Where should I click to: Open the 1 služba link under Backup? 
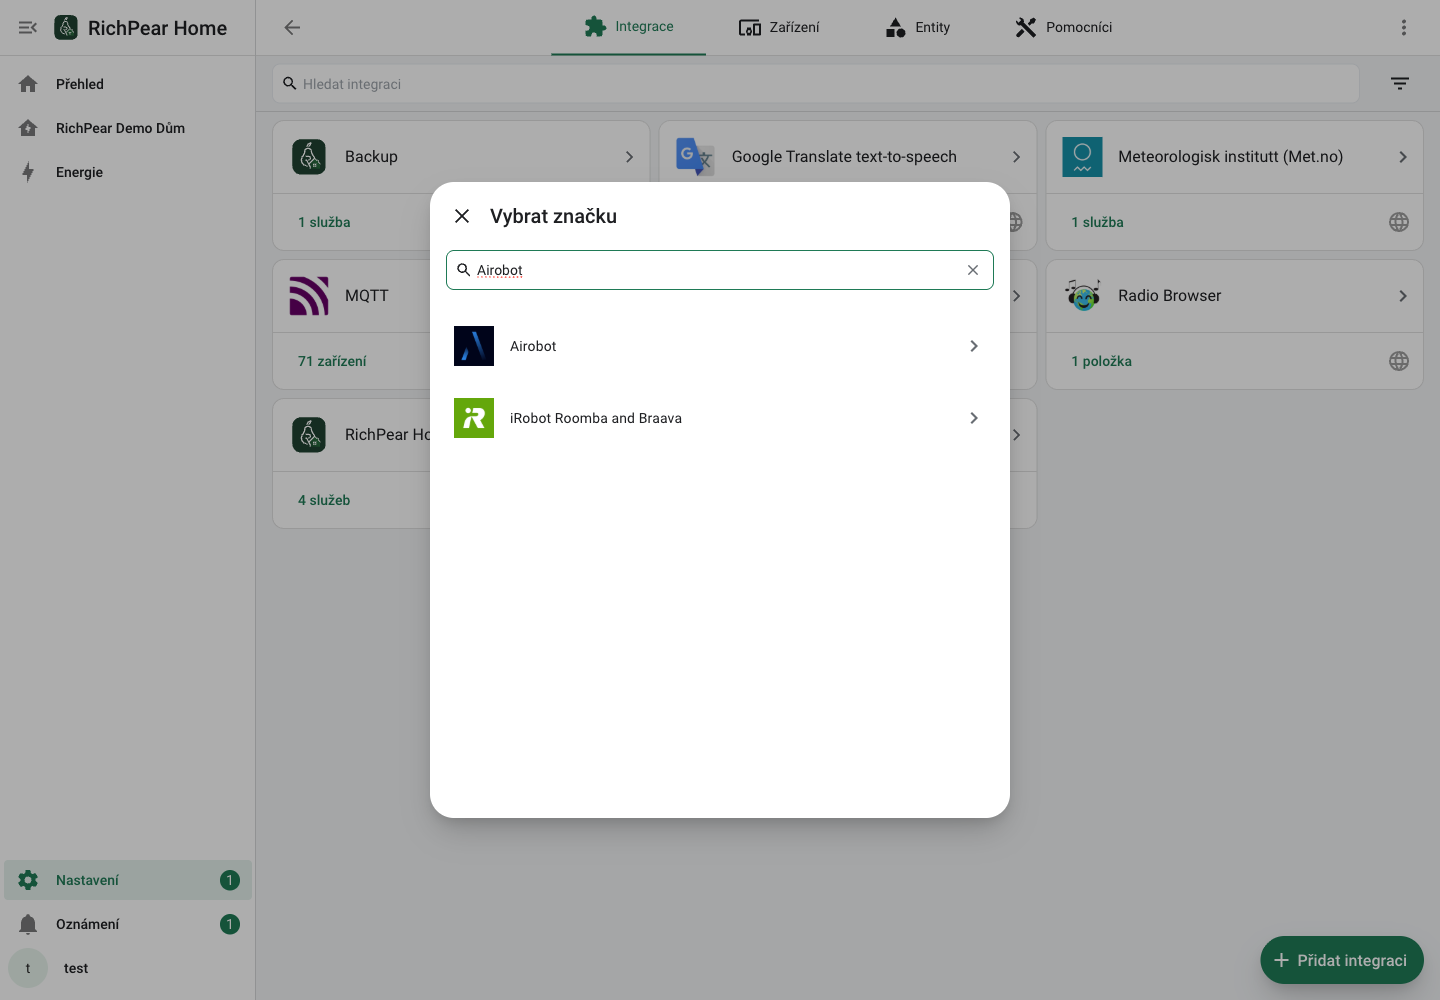coord(324,222)
